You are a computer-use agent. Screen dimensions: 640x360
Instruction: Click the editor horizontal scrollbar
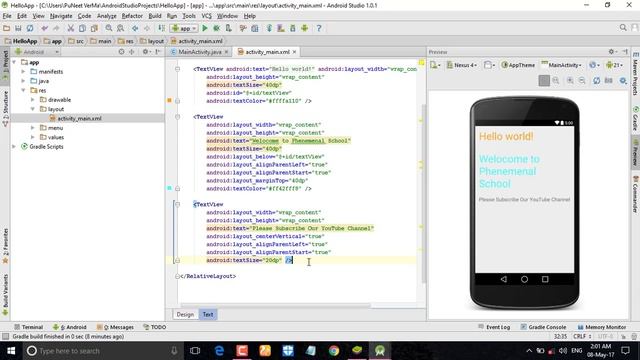pyautogui.click(x=276, y=305)
